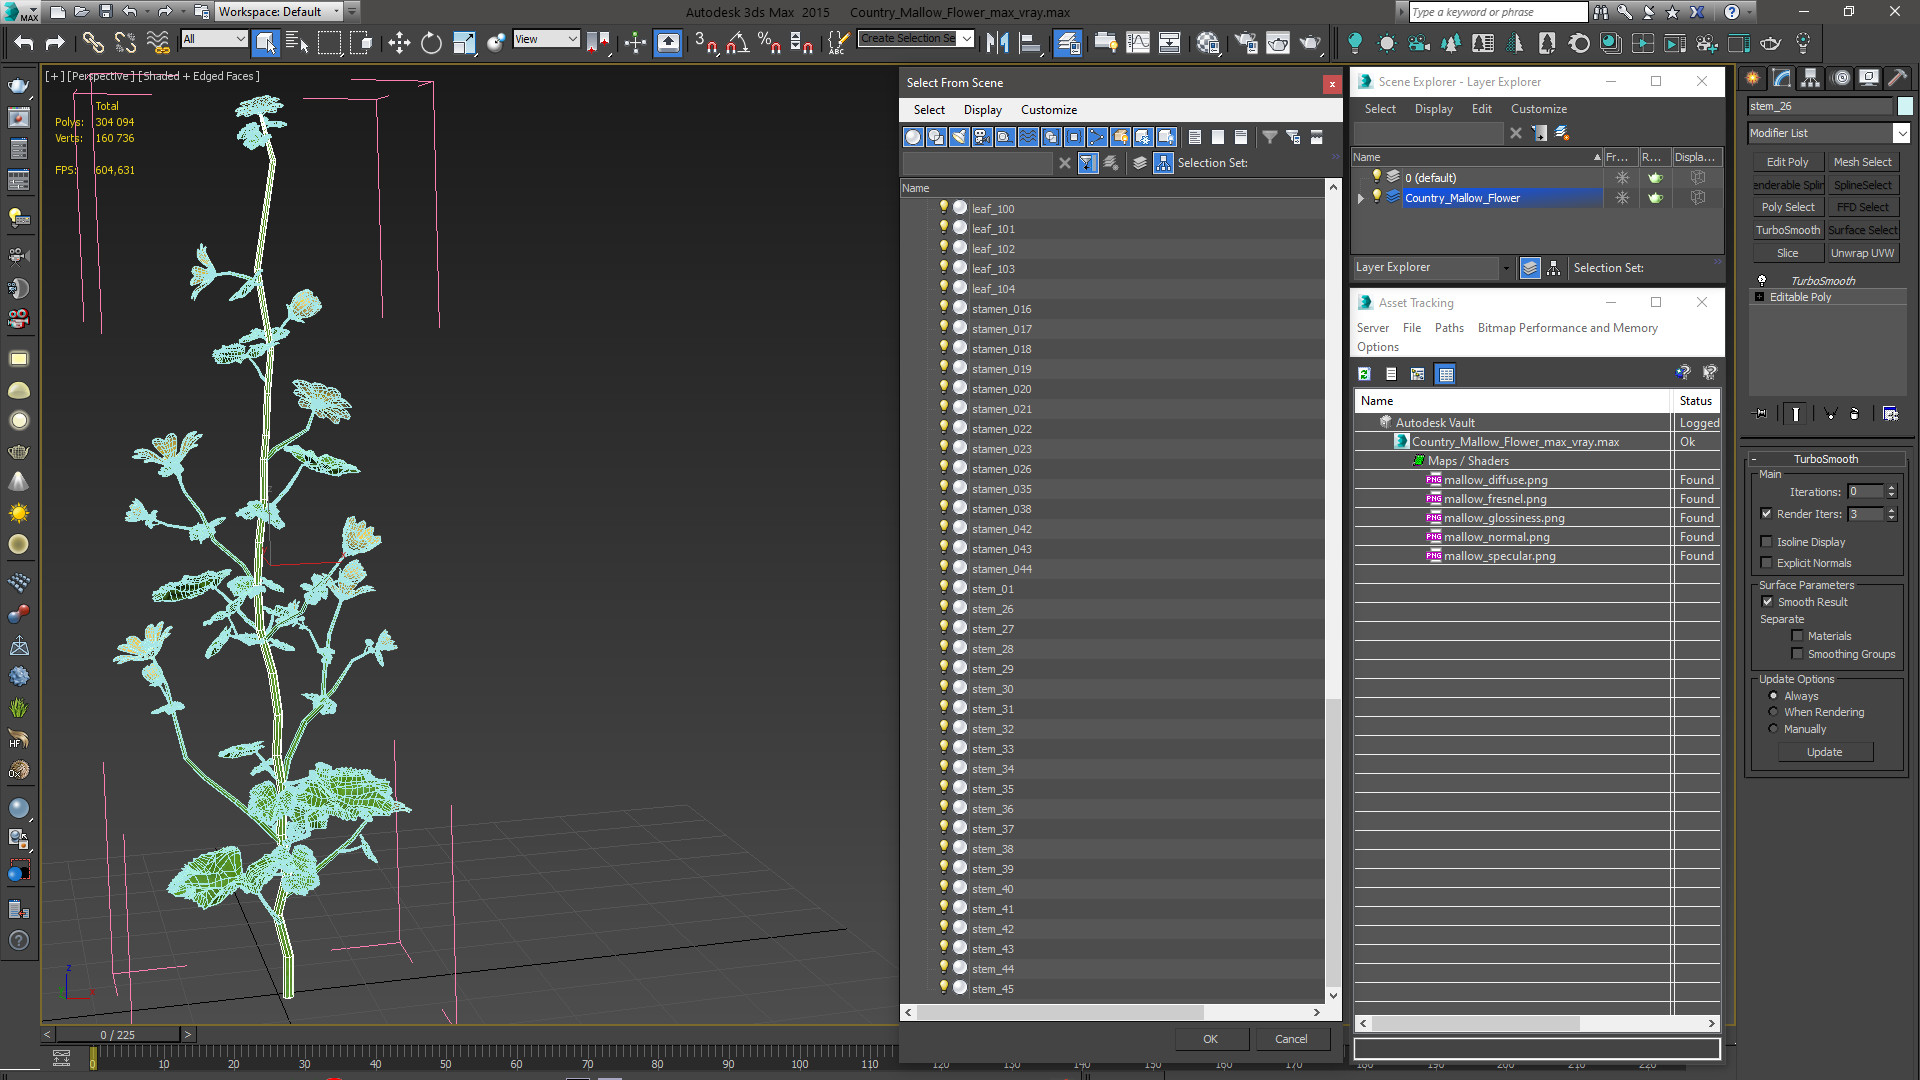The height and width of the screenshot is (1080, 1920).
Task: Open Create Selection Set dropdown
Action: 966,39
